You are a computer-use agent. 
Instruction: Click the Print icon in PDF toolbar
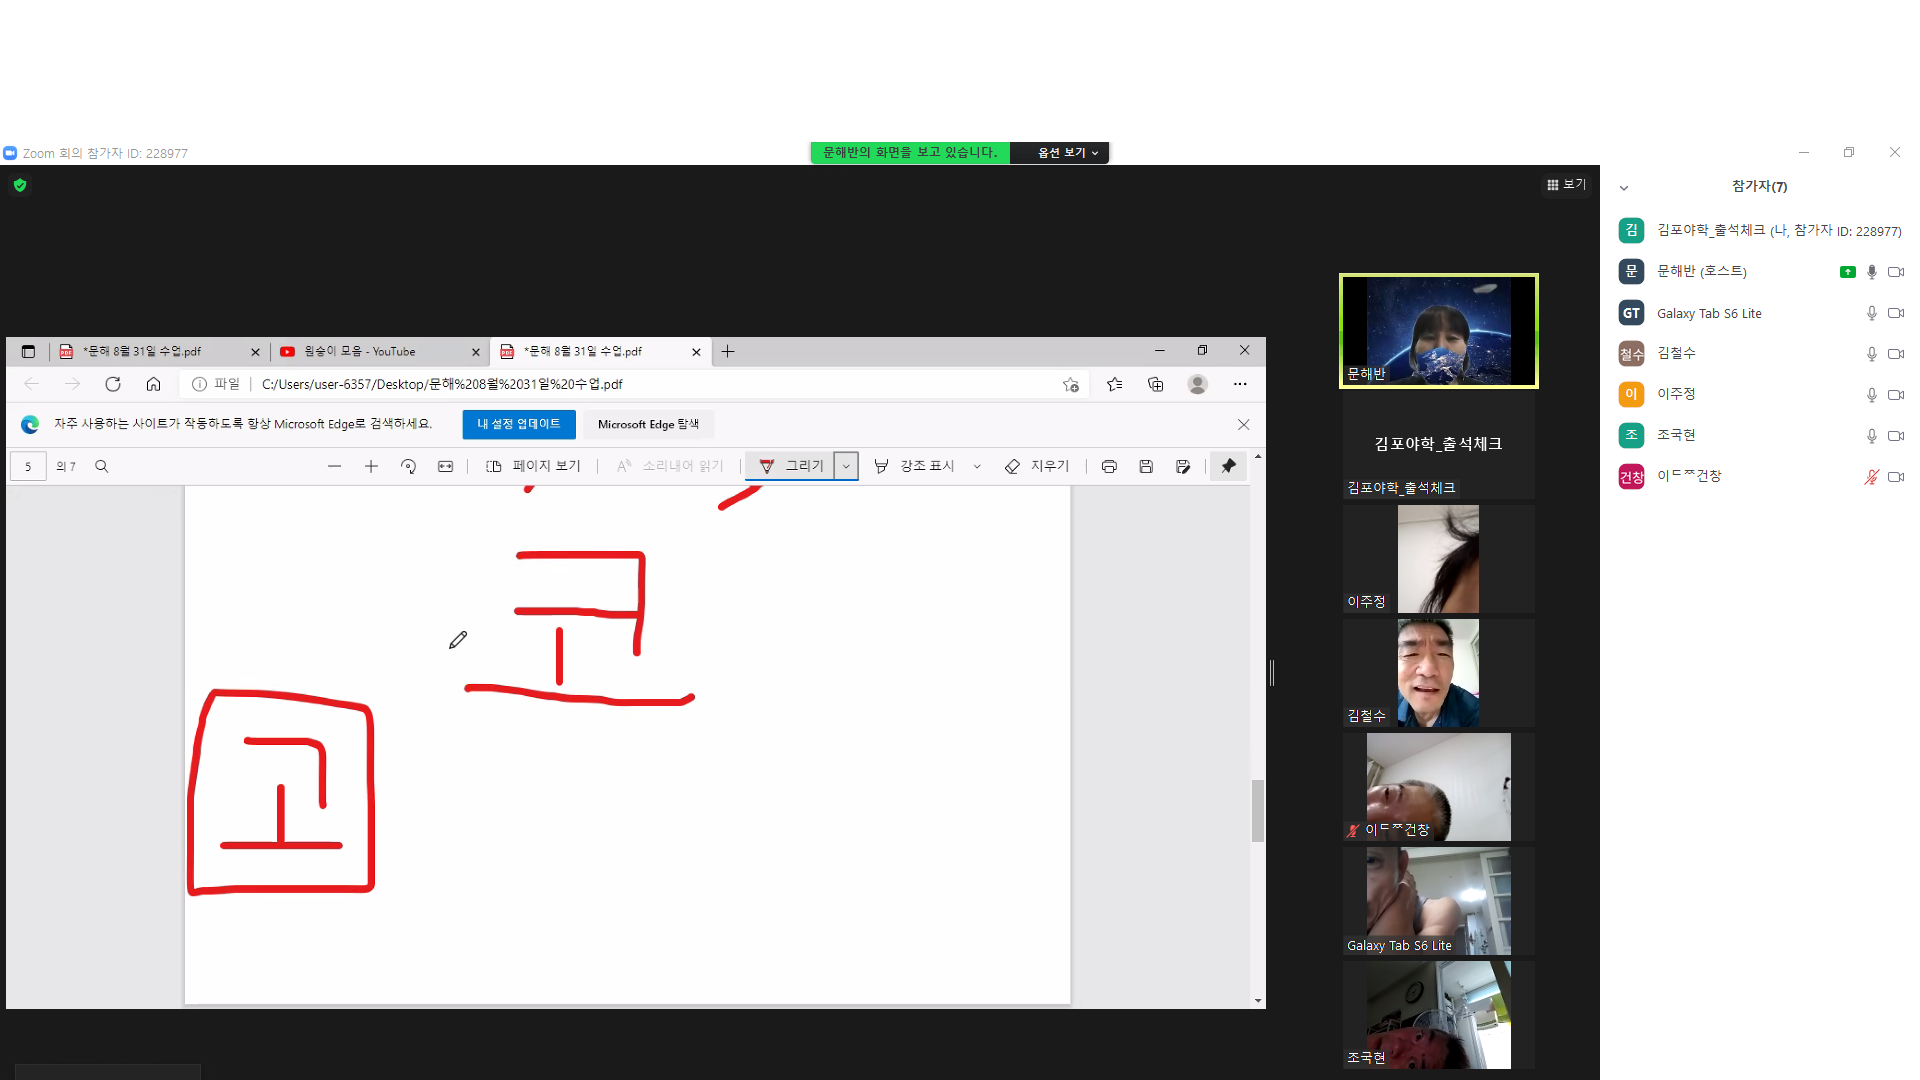1109,466
